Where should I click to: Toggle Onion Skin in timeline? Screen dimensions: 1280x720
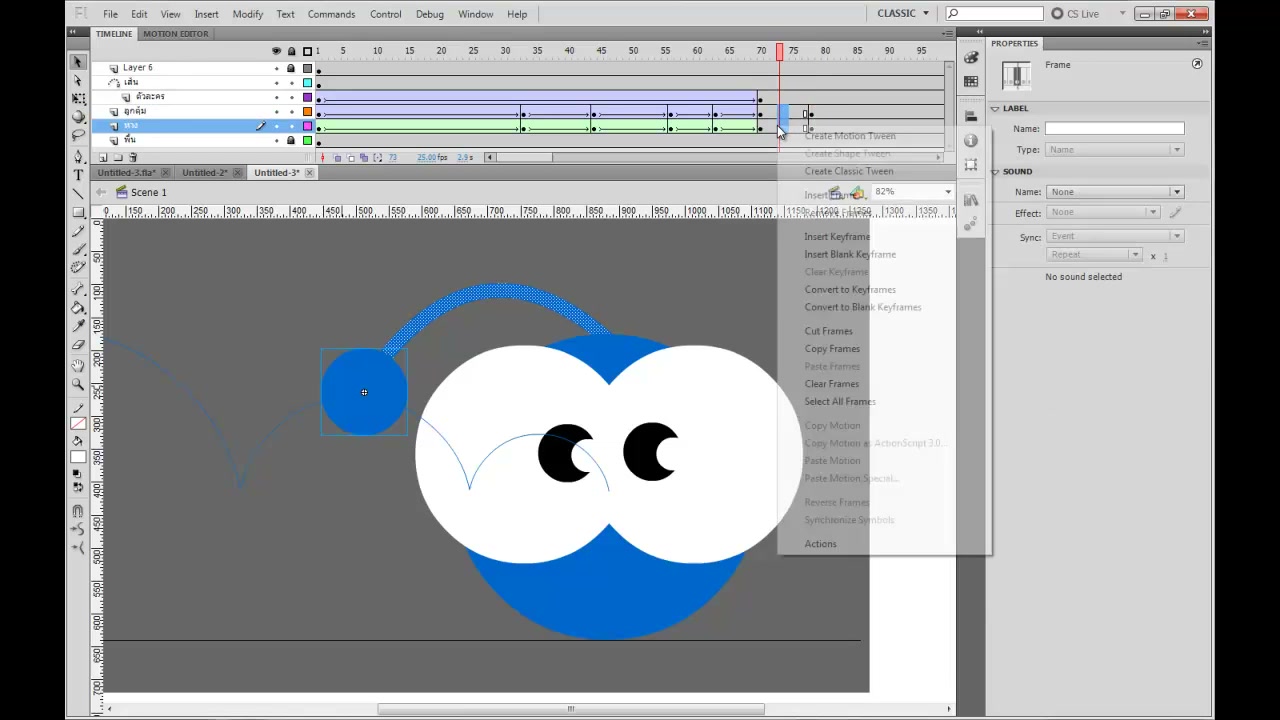337,158
